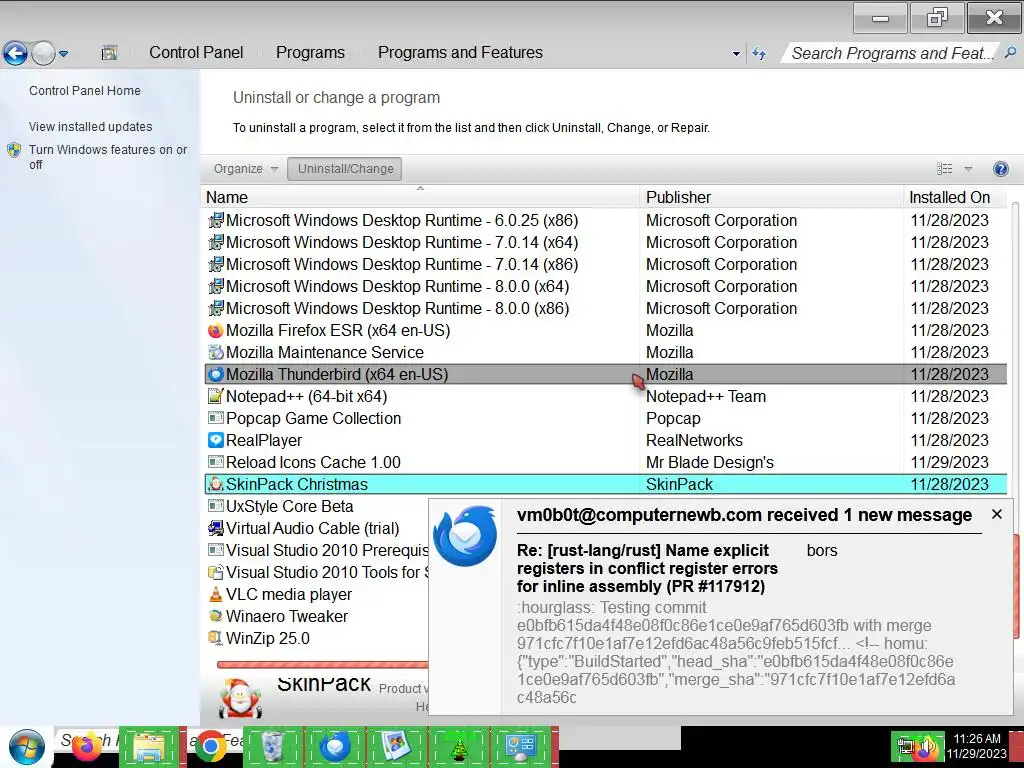Click Programs and Features breadcrumb
Image resolution: width=1024 pixels, height=768 pixels.
[460, 52]
